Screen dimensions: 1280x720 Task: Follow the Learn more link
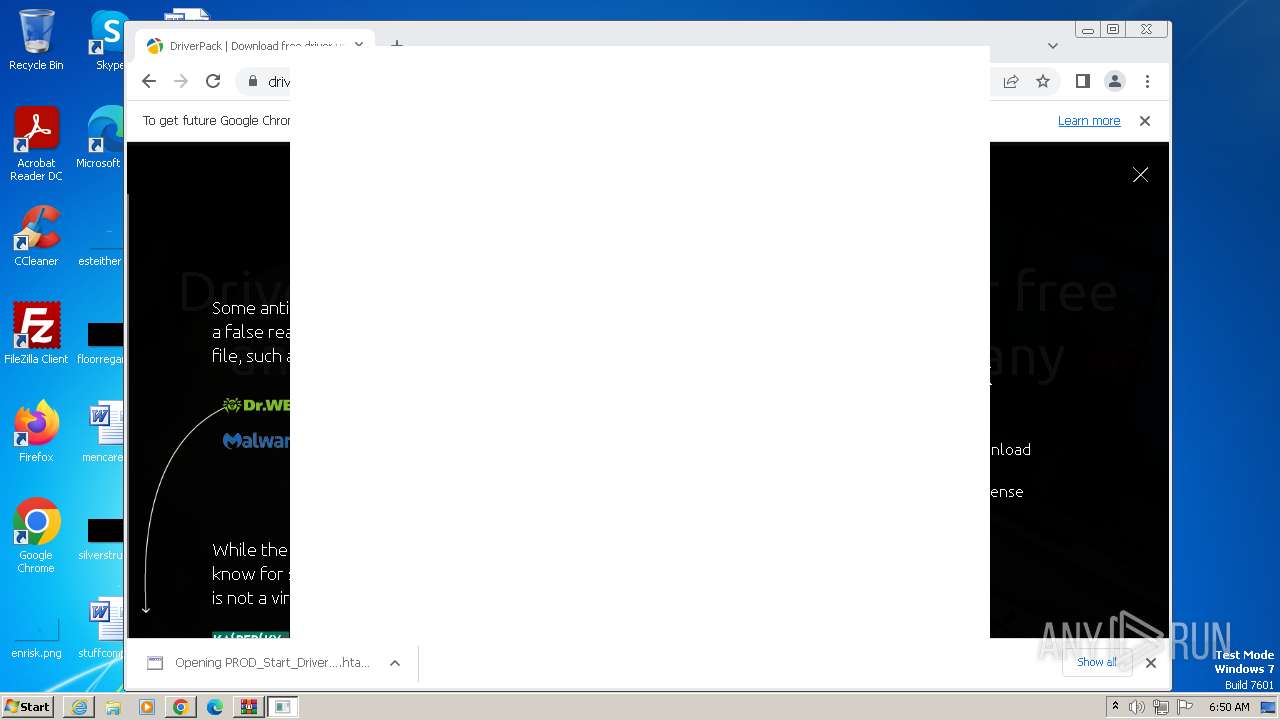point(1089,121)
